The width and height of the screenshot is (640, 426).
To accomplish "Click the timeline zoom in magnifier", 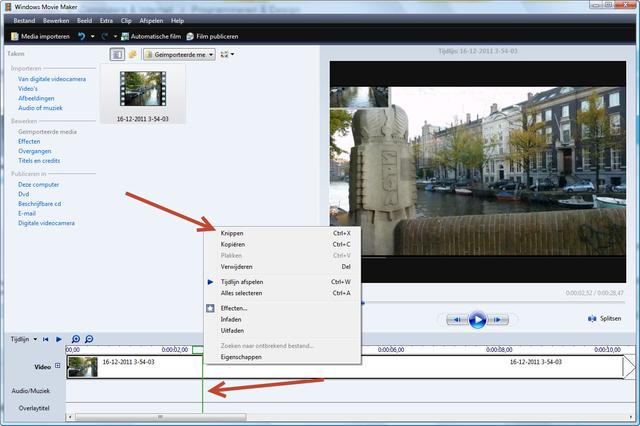I will pos(75,339).
